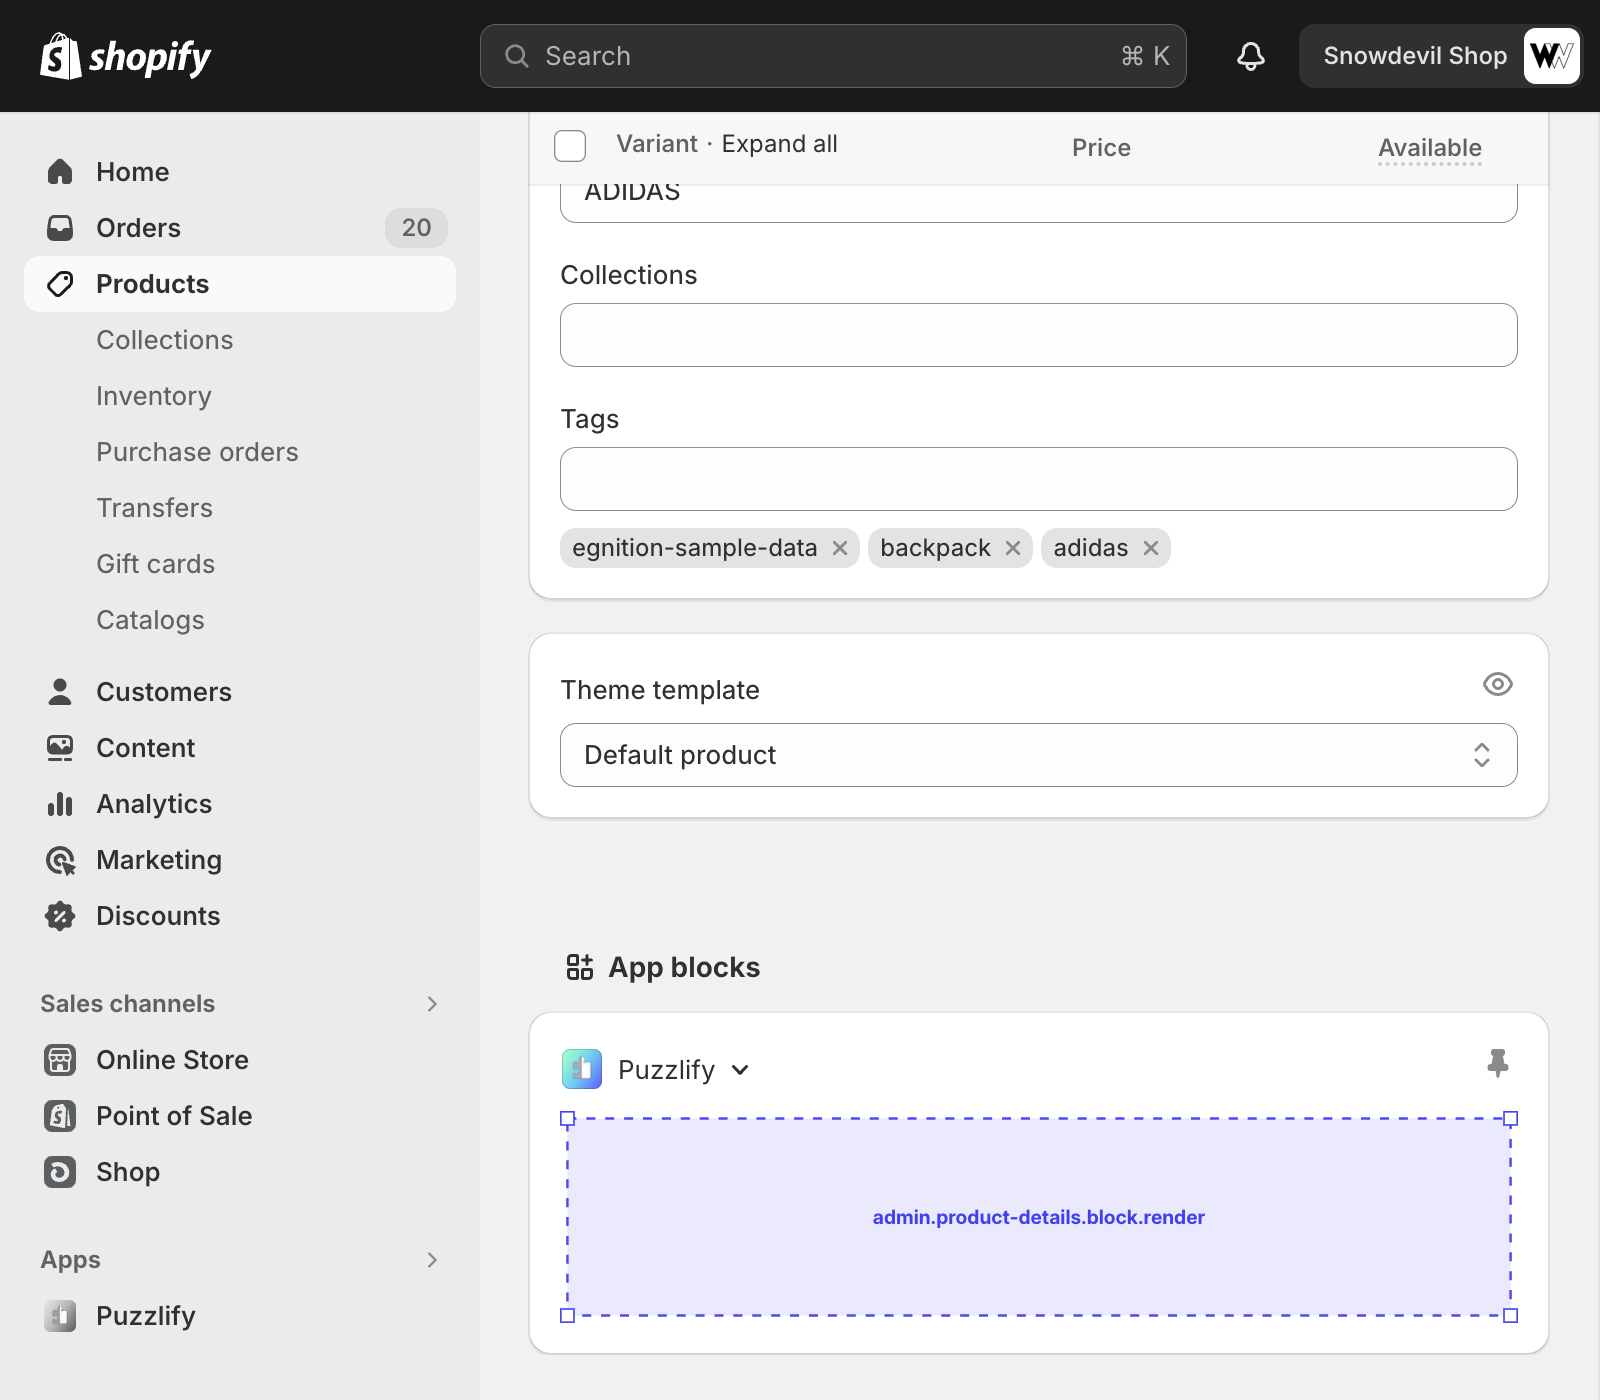Open Inventory under Products
This screenshot has width=1600, height=1400.
click(154, 396)
